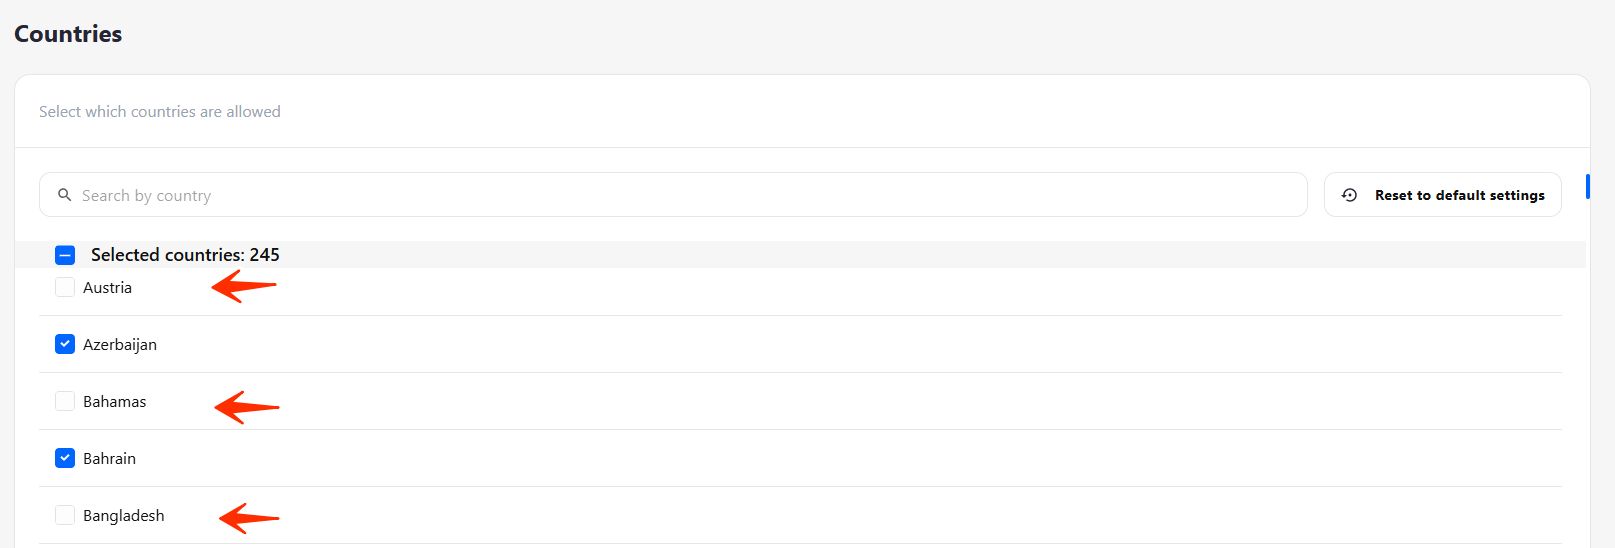Image resolution: width=1615 pixels, height=548 pixels.
Task: Uncheck the Azerbaijan checkbox
Action: pos(65,344)
